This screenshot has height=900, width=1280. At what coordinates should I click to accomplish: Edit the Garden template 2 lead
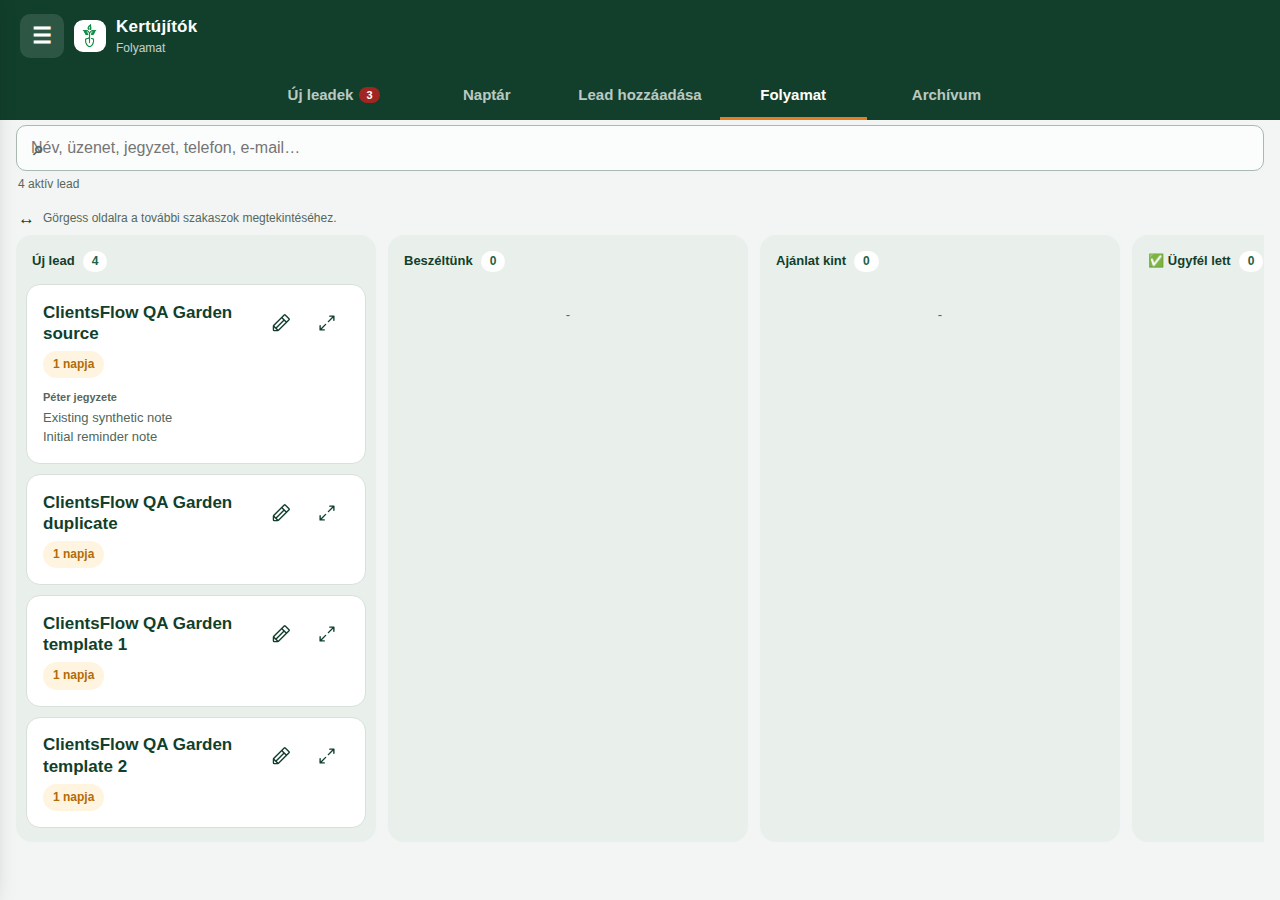[281, 756]
